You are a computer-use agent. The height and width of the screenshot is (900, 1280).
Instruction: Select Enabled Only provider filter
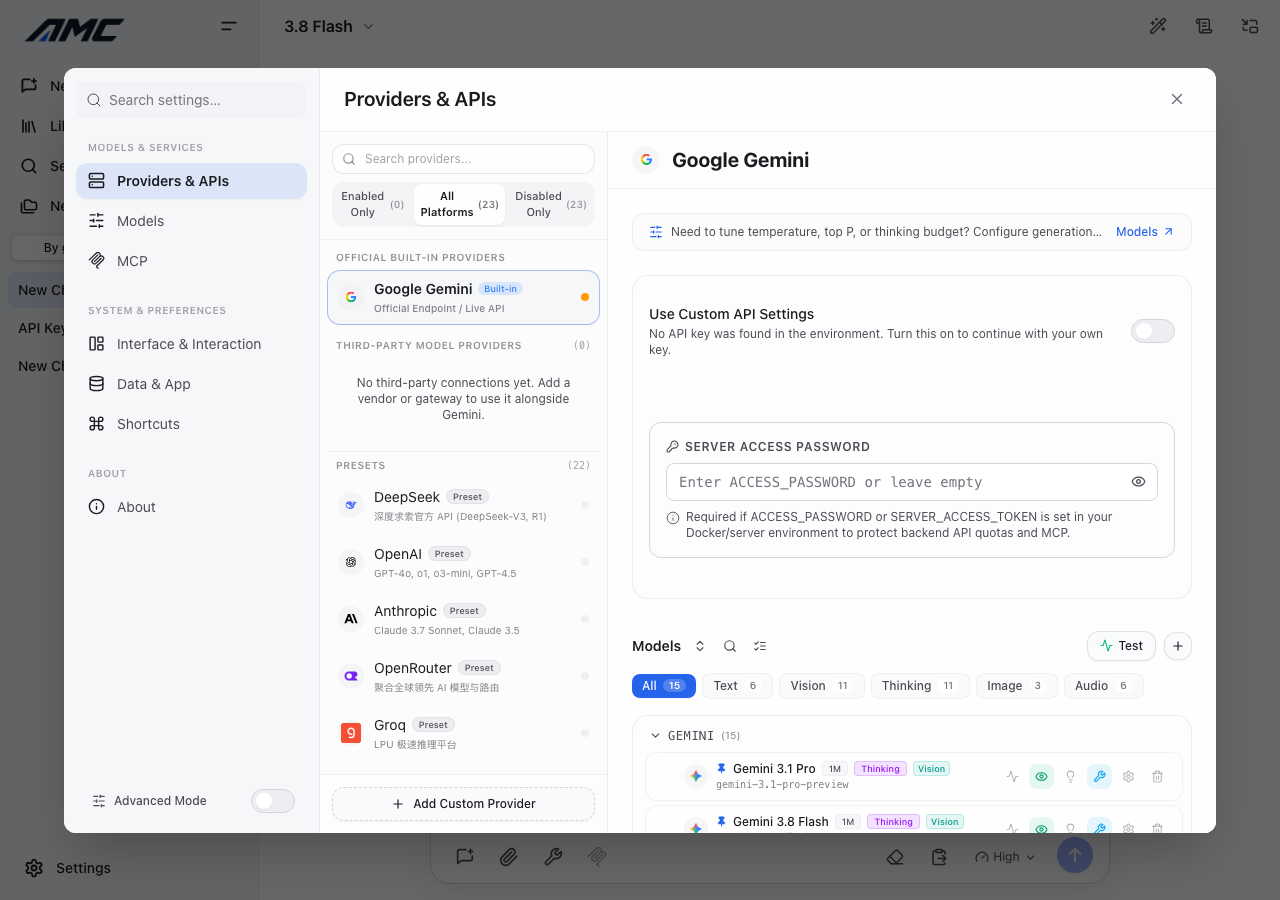372,204
